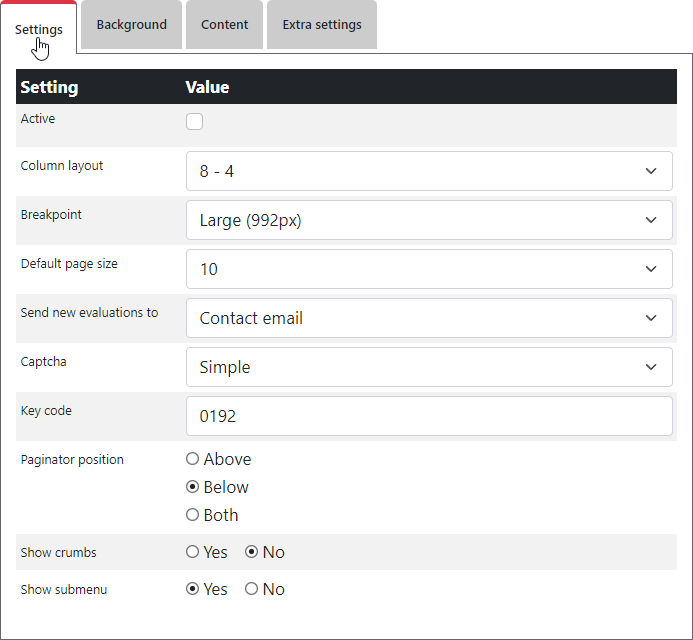The height and width of the screenshot is (640, 693).
Task: Set Show crumbs to No
Action: click(252, 552)
